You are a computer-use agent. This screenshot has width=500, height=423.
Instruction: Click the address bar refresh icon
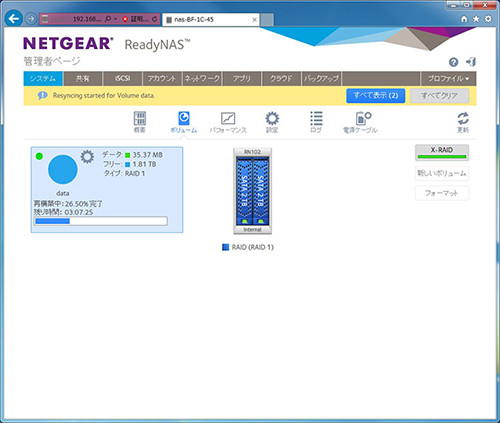tap(155, 19)
